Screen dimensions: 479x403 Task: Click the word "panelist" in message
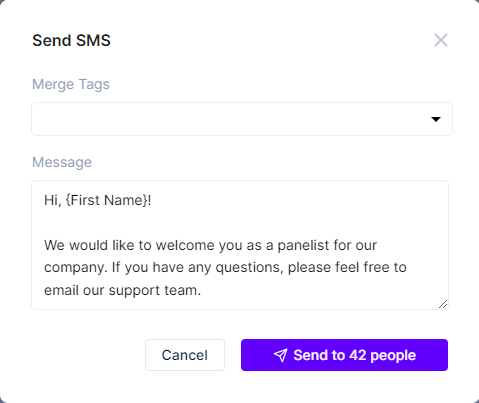tap(304, 245)
